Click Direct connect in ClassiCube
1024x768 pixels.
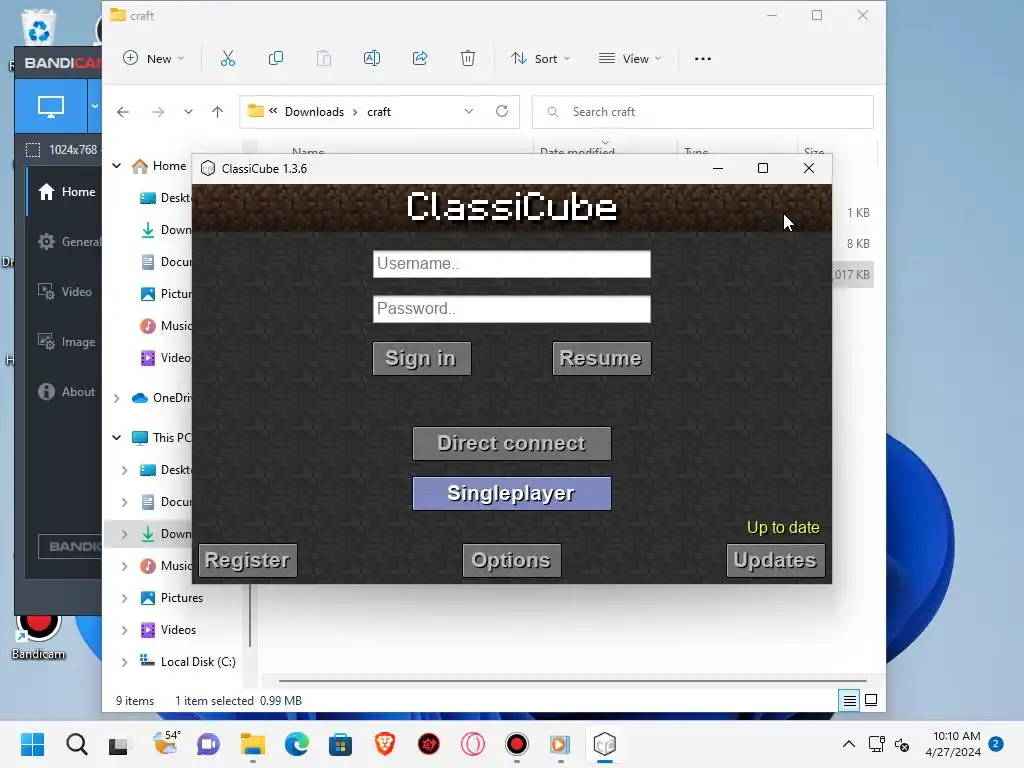(511, 443)
